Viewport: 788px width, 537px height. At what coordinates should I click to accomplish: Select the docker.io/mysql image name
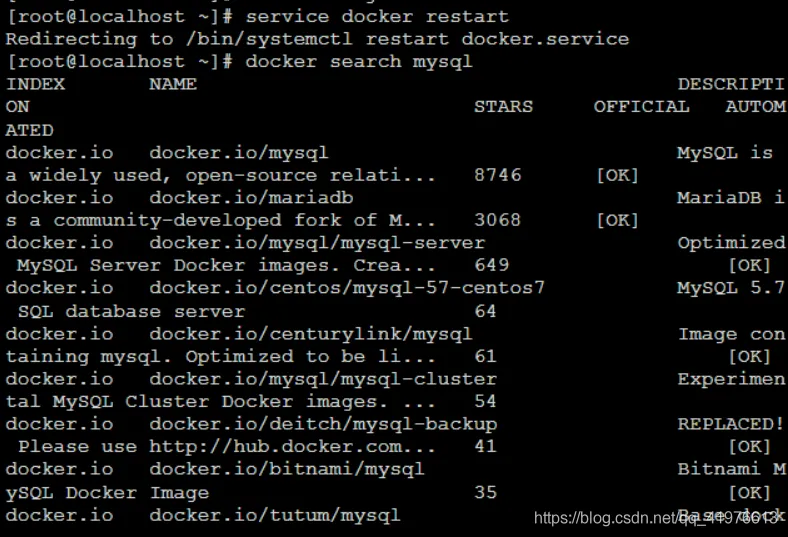[239, 153]
